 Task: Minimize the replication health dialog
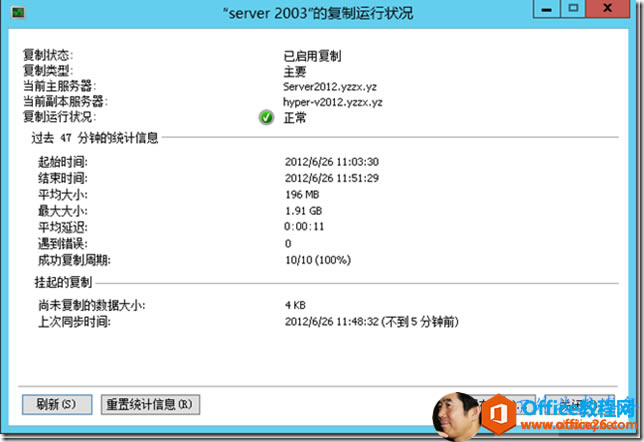click(547, 9)
